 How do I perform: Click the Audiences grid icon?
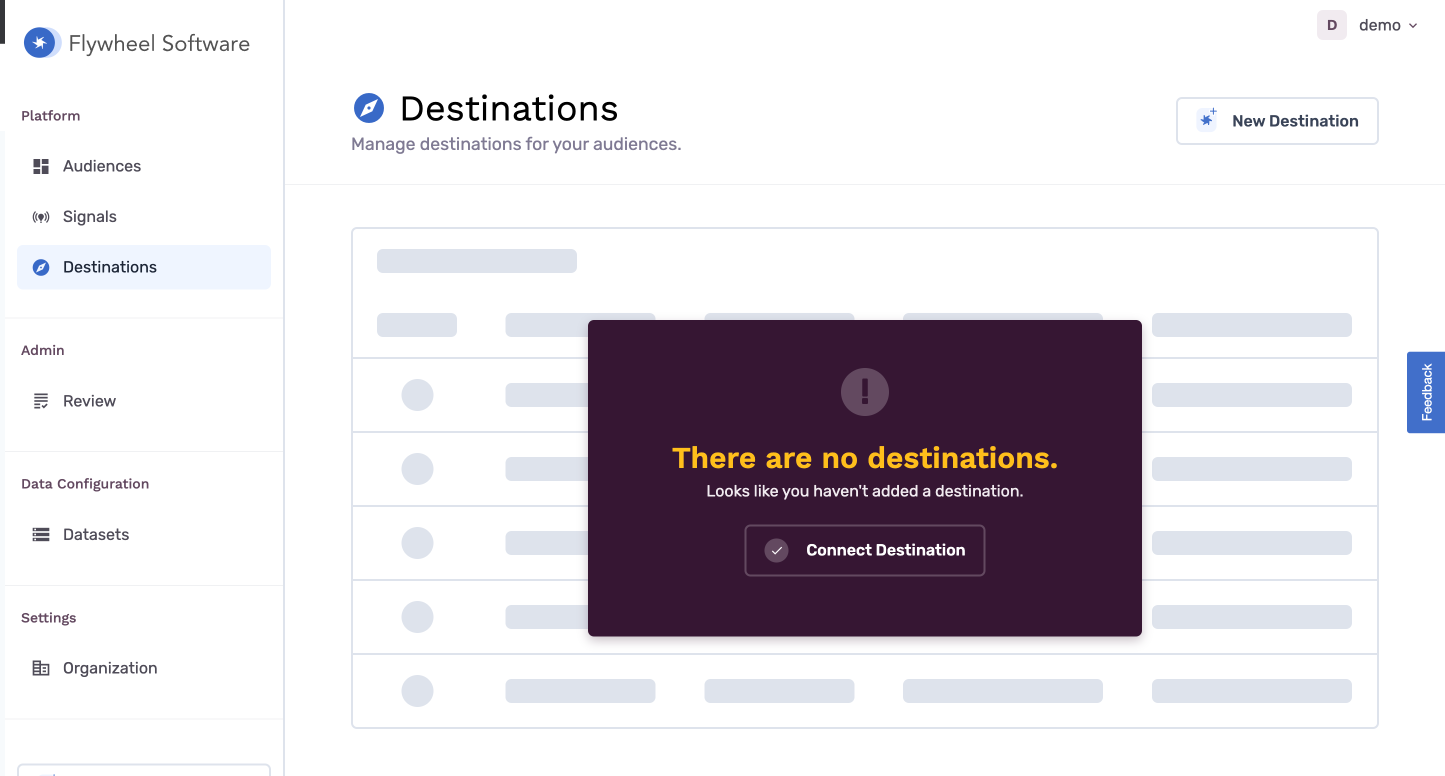pos(41,166)
